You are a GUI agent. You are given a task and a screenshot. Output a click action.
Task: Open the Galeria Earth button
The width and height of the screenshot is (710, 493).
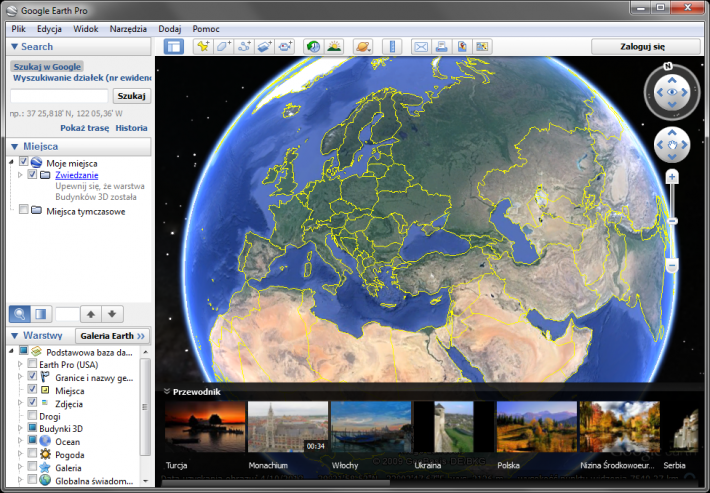pos(112,336)
